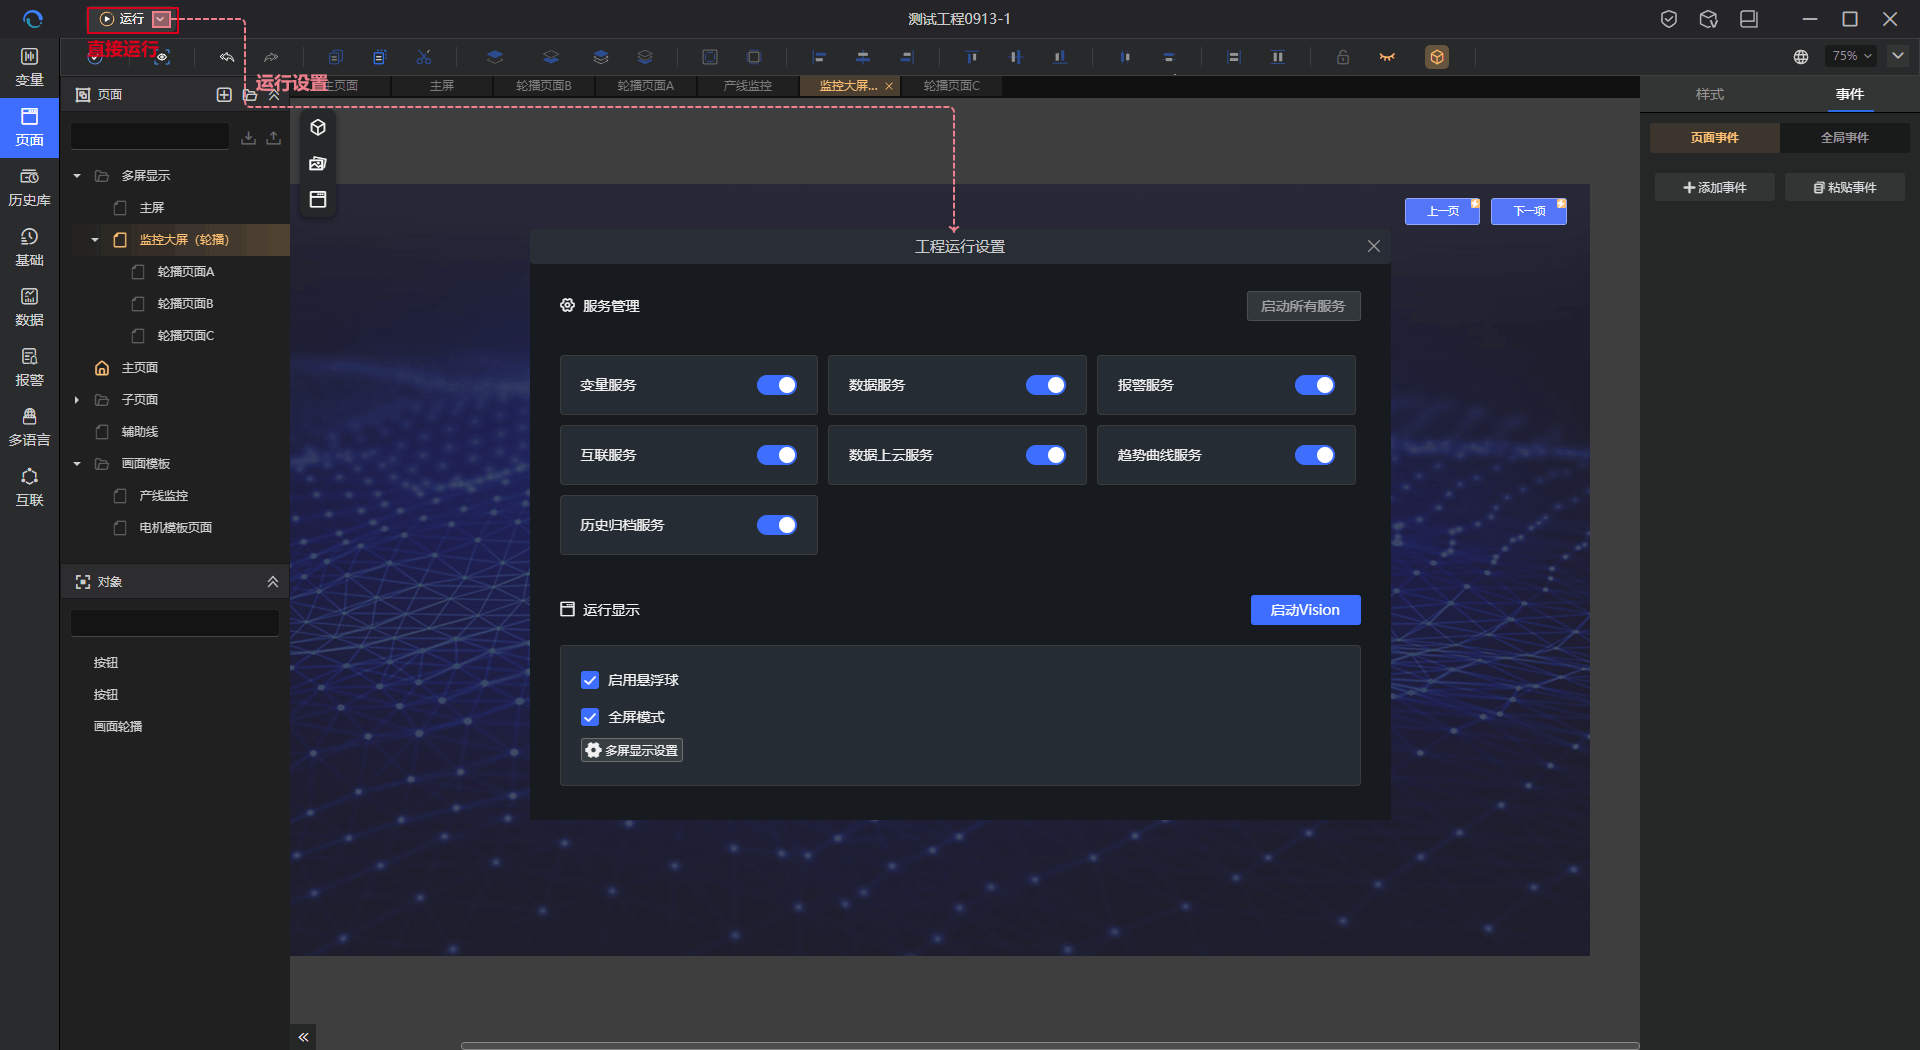Click the 启动Vision button
The height and width of the screenshot is (1050, 1920).
1305,610
